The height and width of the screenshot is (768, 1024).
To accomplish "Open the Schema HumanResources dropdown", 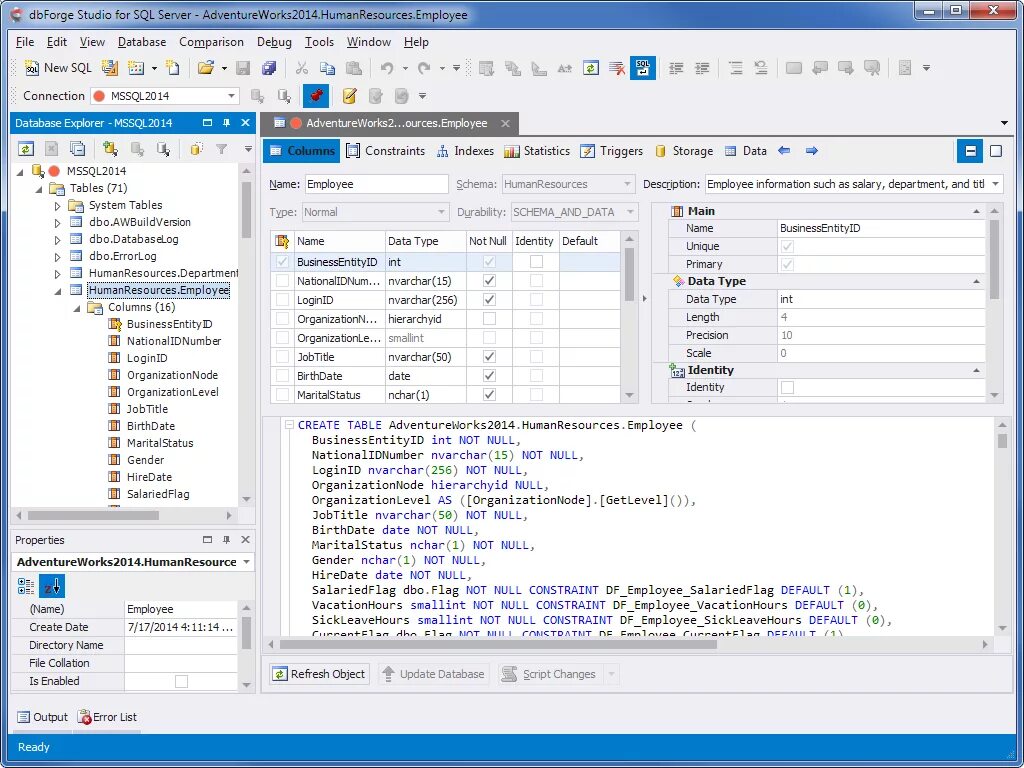I will click(628, 184).
